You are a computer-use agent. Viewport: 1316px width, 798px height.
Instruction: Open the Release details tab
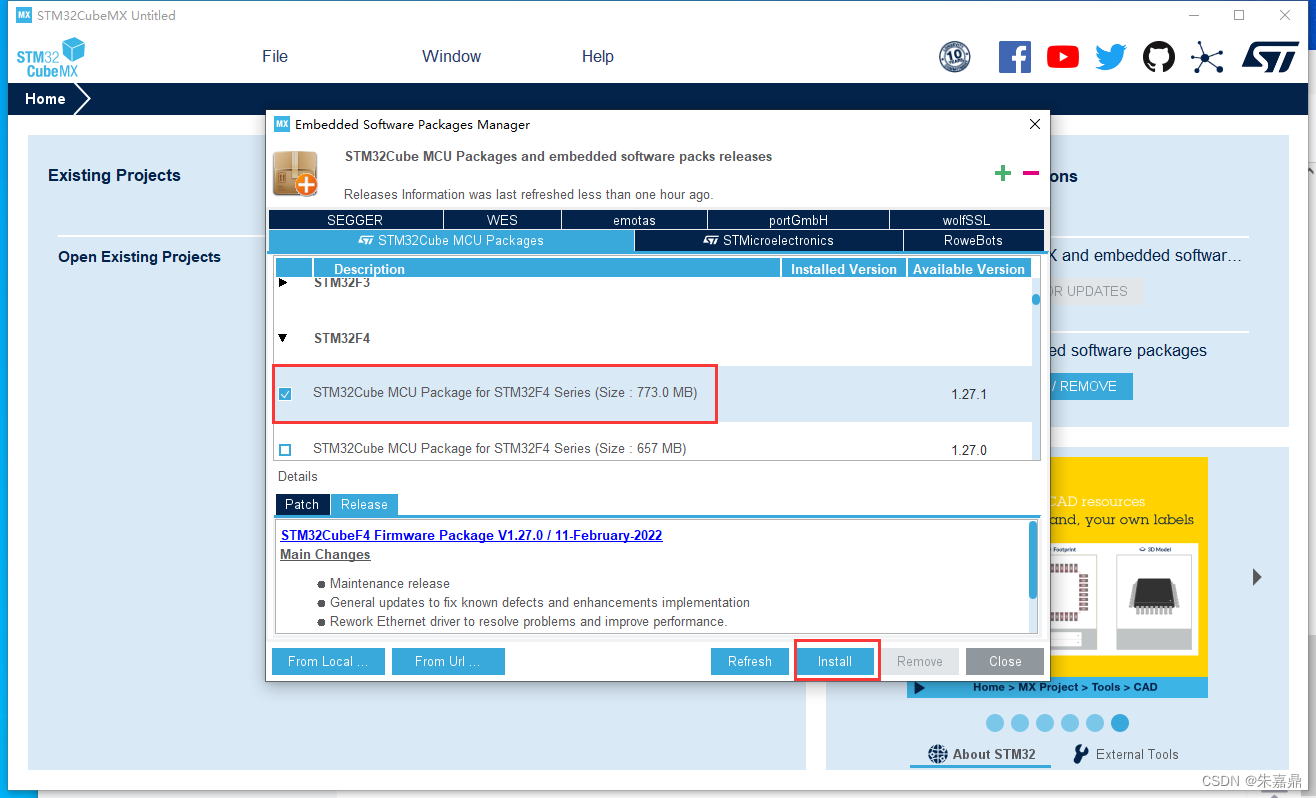coord(364,504)
